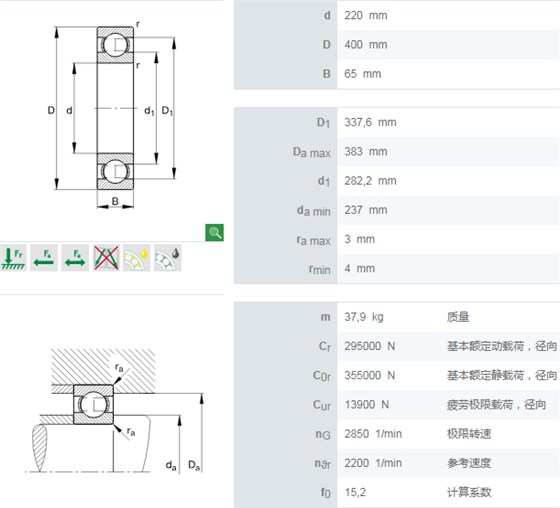Select the d1 value 282,2 mm
The image size is (560, 508).
click(370, 181)
